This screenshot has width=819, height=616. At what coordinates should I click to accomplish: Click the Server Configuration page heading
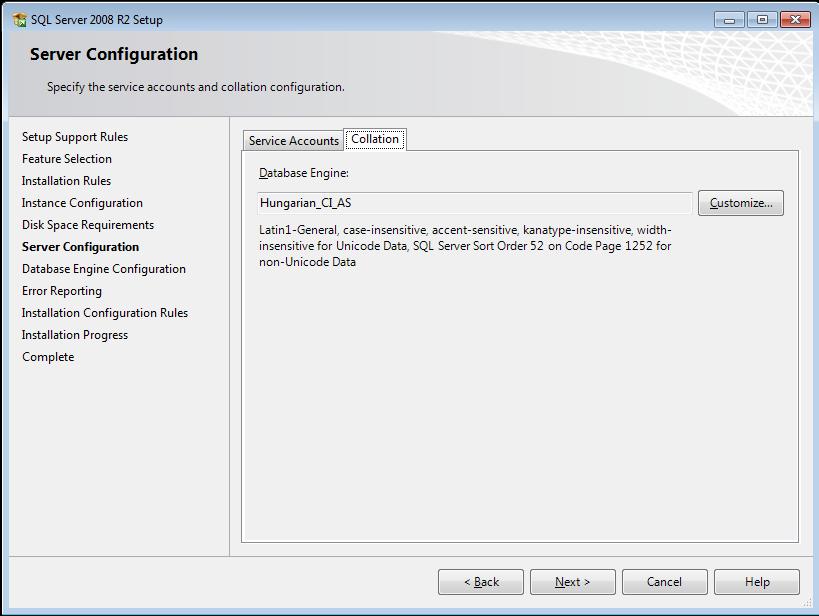click(x=114, y=54)
